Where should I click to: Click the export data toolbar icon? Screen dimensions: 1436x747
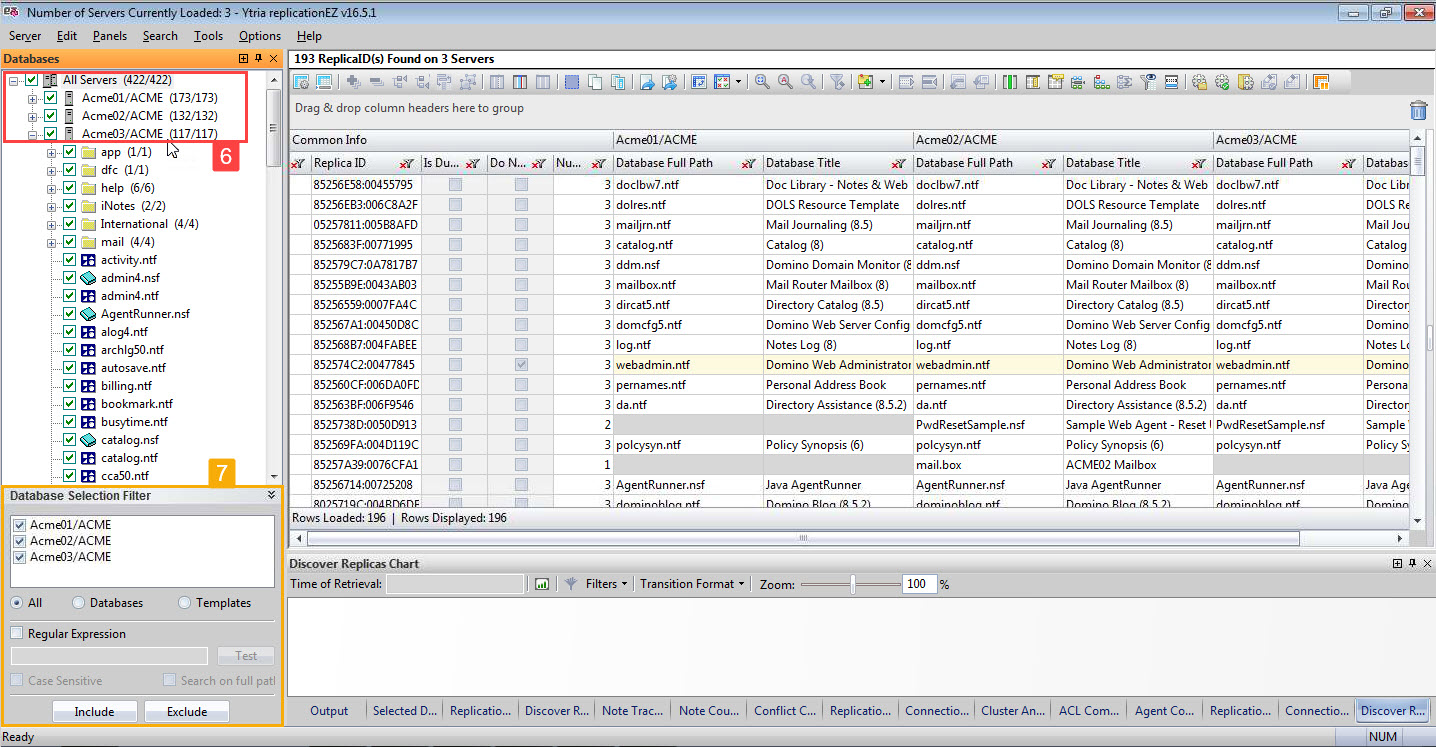point(648,81)
